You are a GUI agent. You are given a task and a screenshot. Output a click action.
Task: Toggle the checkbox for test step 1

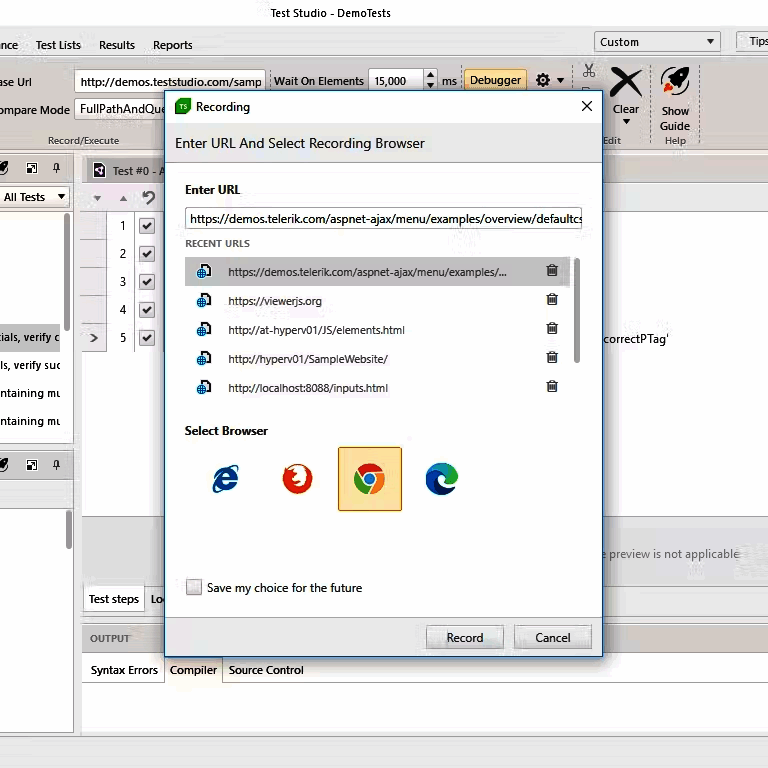pyautogui.click(x=147, y=226)
